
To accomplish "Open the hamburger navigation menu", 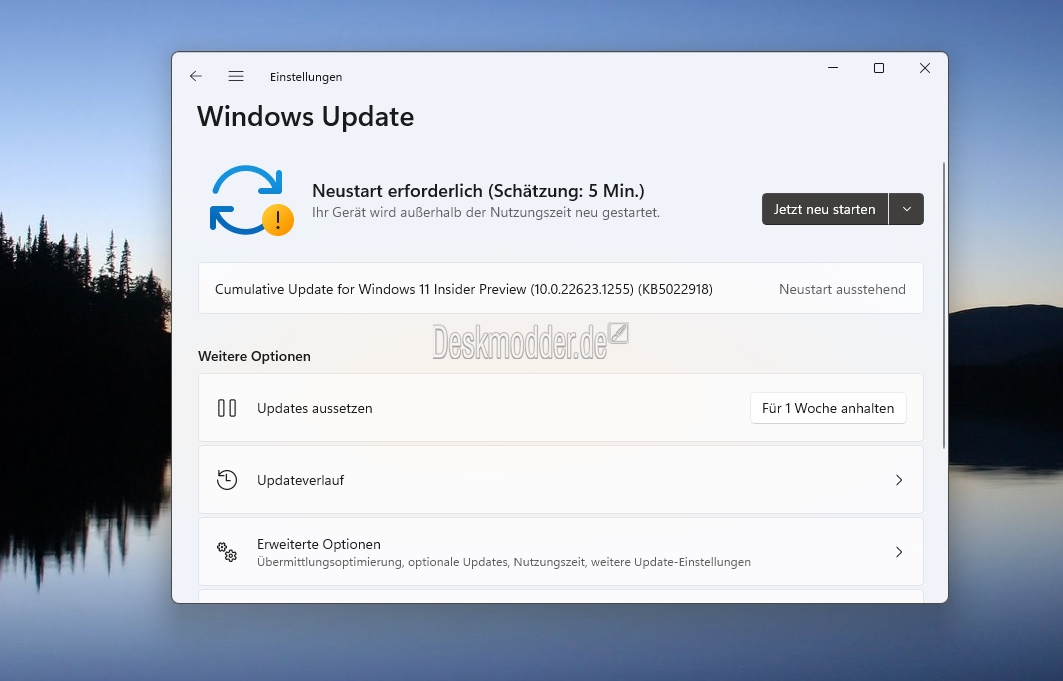I will [x=236, y=76].
